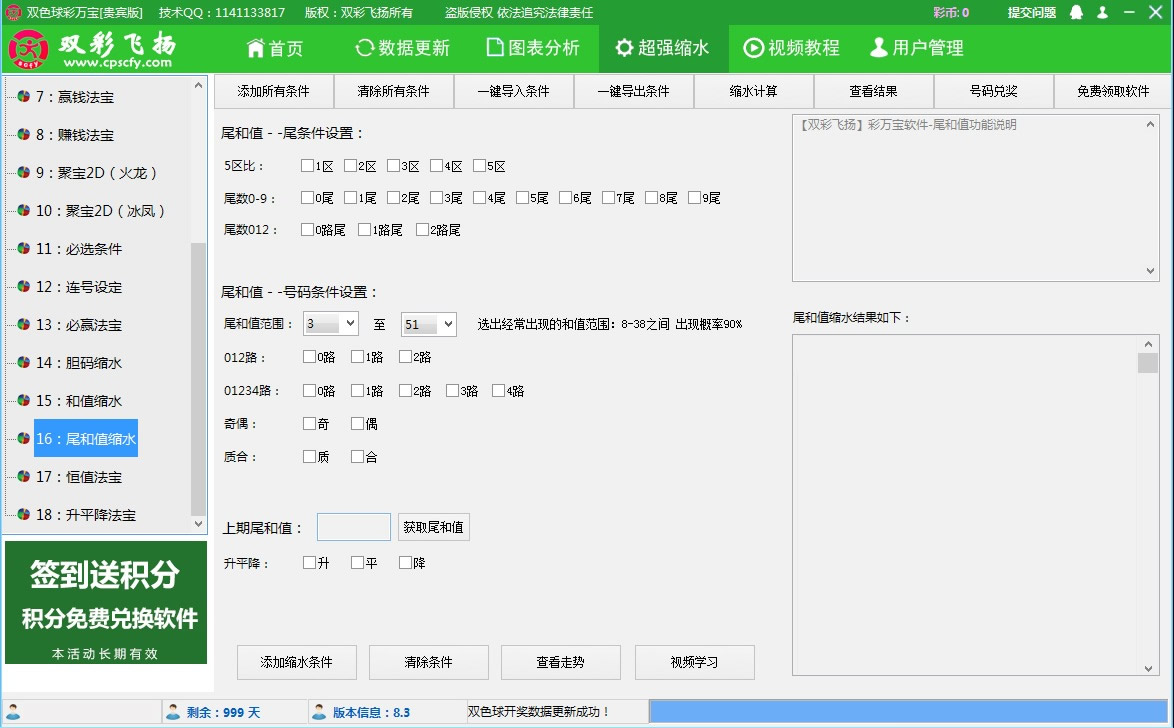The image size is (1174, 728).
Task: Open the 尾和值范围 dropdown showing 3
Action: pos(330,323)
